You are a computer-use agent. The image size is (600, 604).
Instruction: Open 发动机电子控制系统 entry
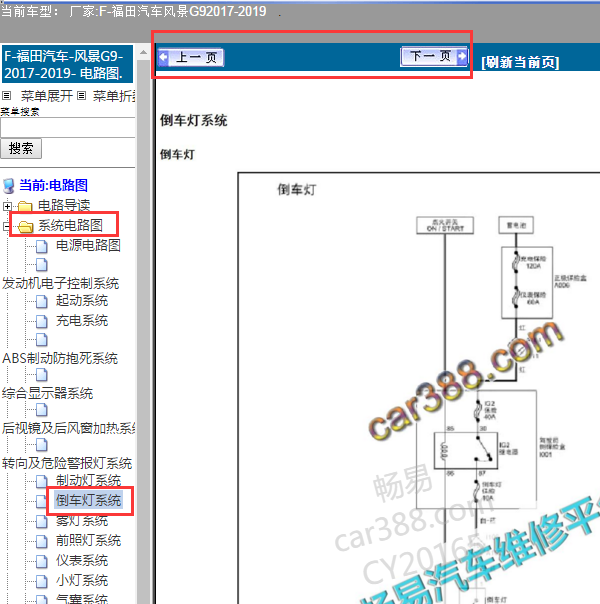pyautogui.click(x=60, y=283)
